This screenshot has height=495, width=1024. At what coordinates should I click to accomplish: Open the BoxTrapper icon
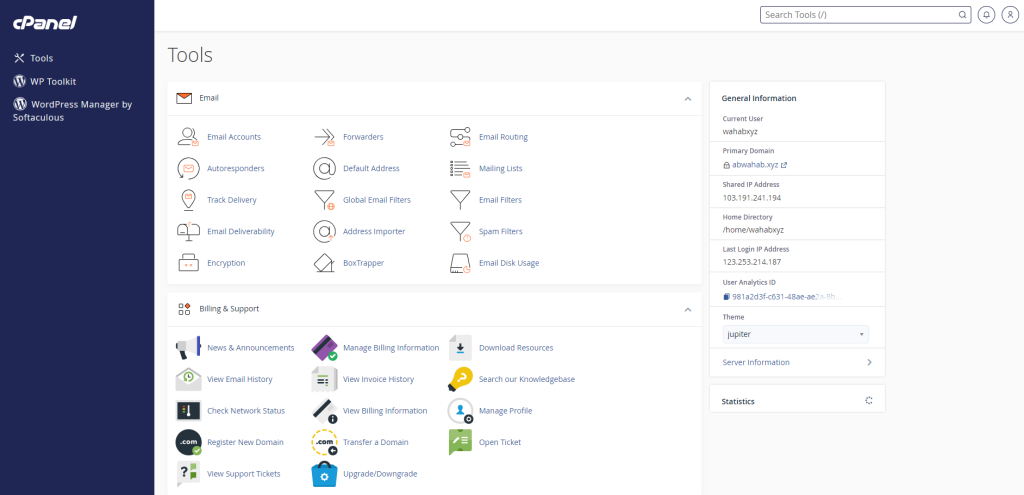pos(324,263)
